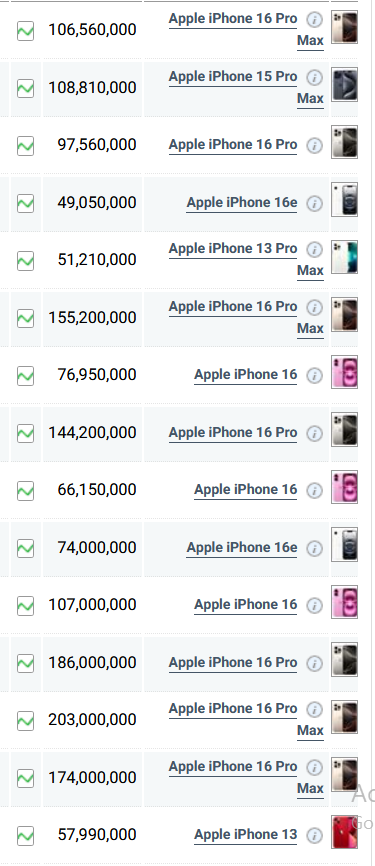
Task: View price graph for 203,000,000 row
Action: click(x=25, y=720)
